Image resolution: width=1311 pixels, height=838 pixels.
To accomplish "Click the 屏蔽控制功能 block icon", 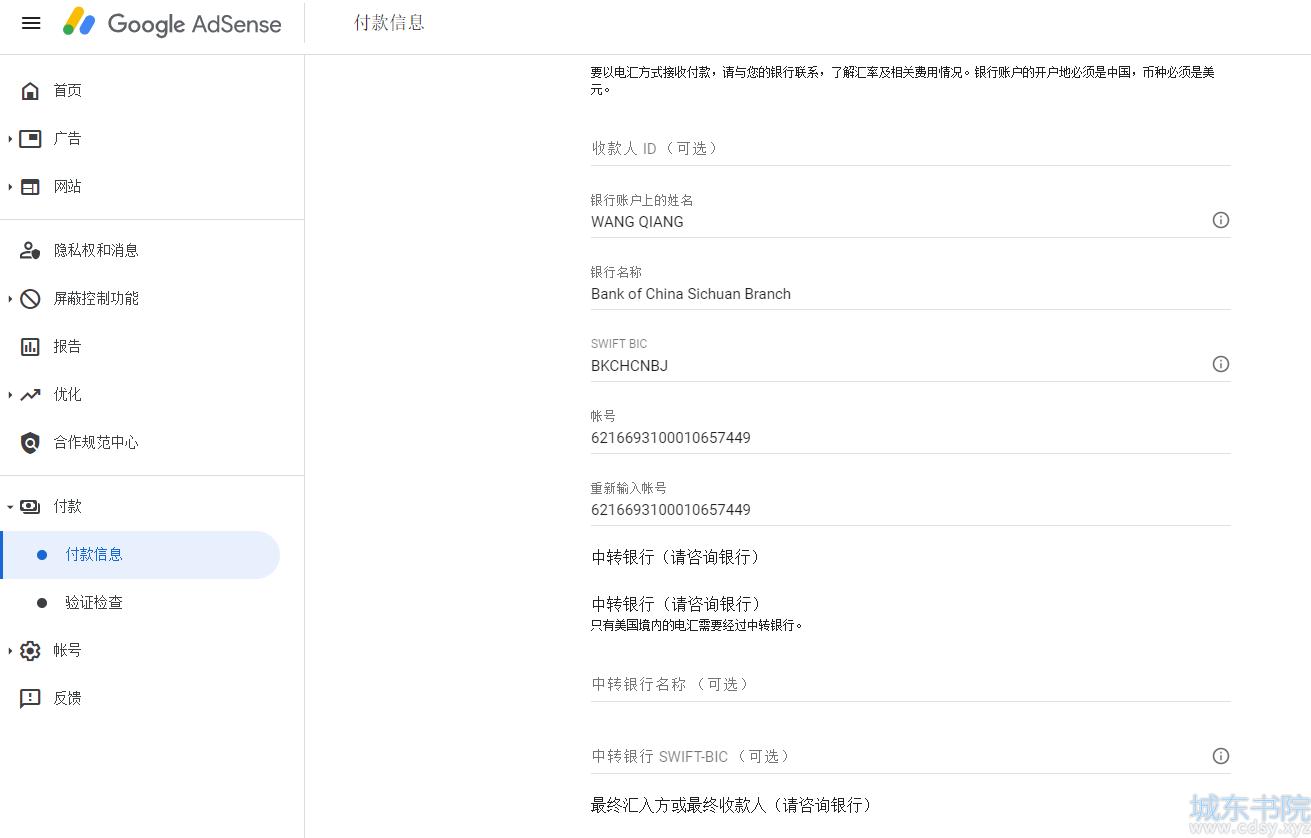I will click(x=30, y=299).
